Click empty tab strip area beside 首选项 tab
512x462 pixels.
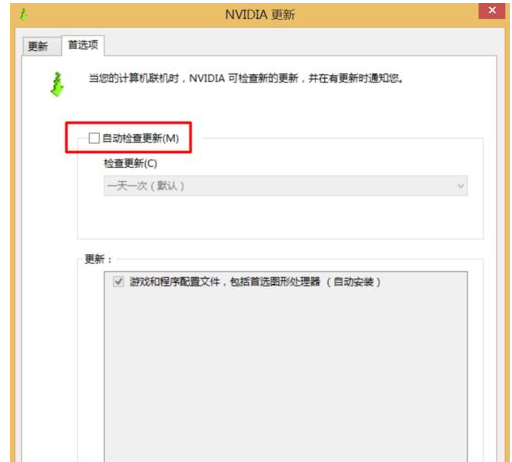click(x=300, y=45)
